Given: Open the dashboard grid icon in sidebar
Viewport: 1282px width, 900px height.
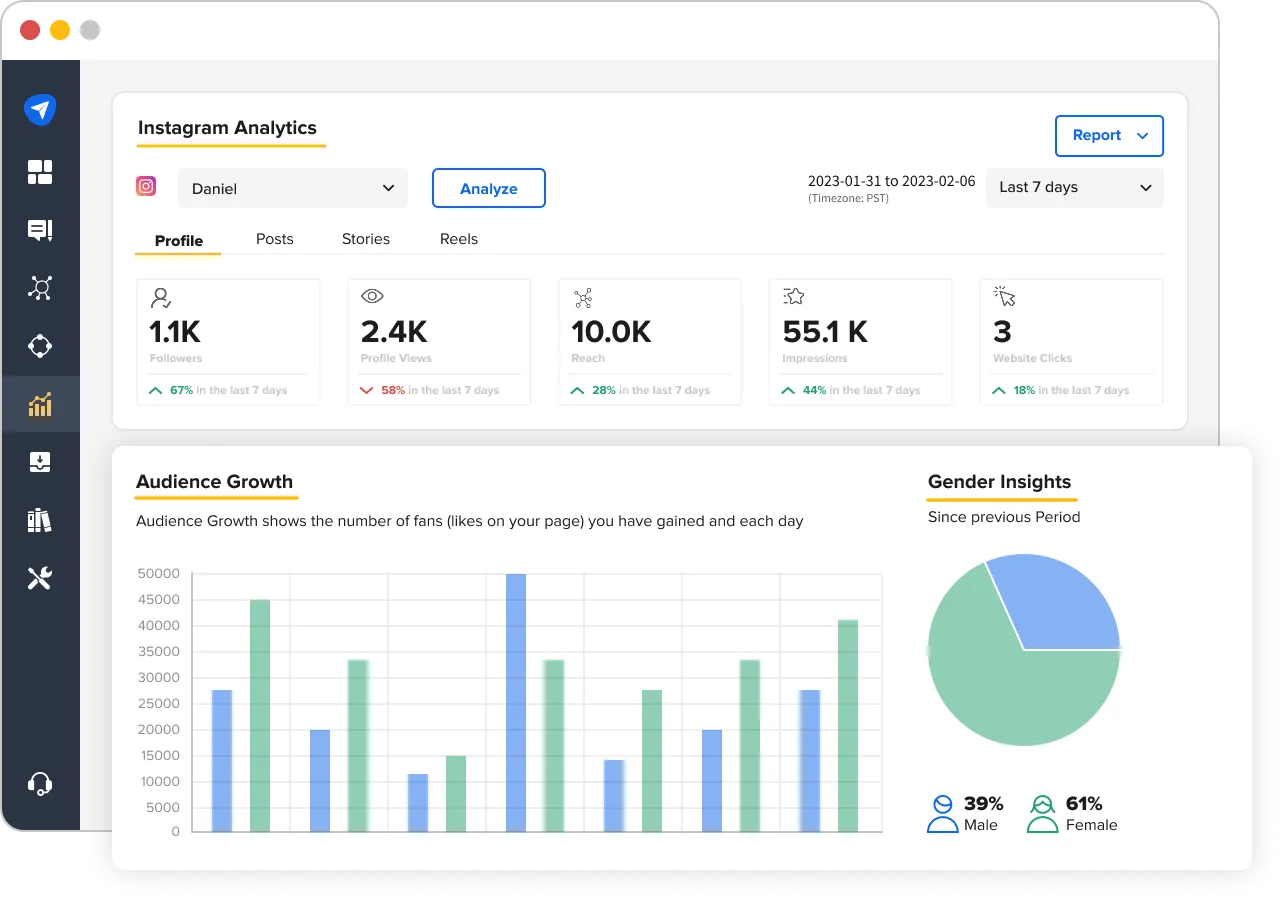Looking at the screenshot, I should pos(41,171).
